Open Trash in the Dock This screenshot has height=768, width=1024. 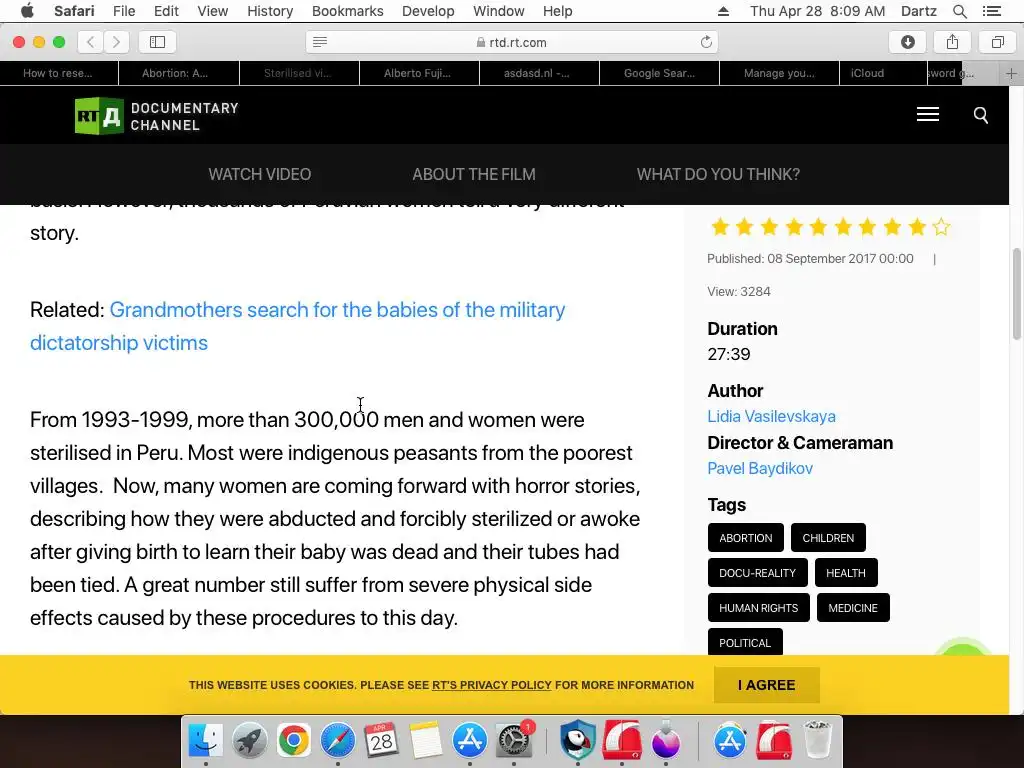[817, 740]
